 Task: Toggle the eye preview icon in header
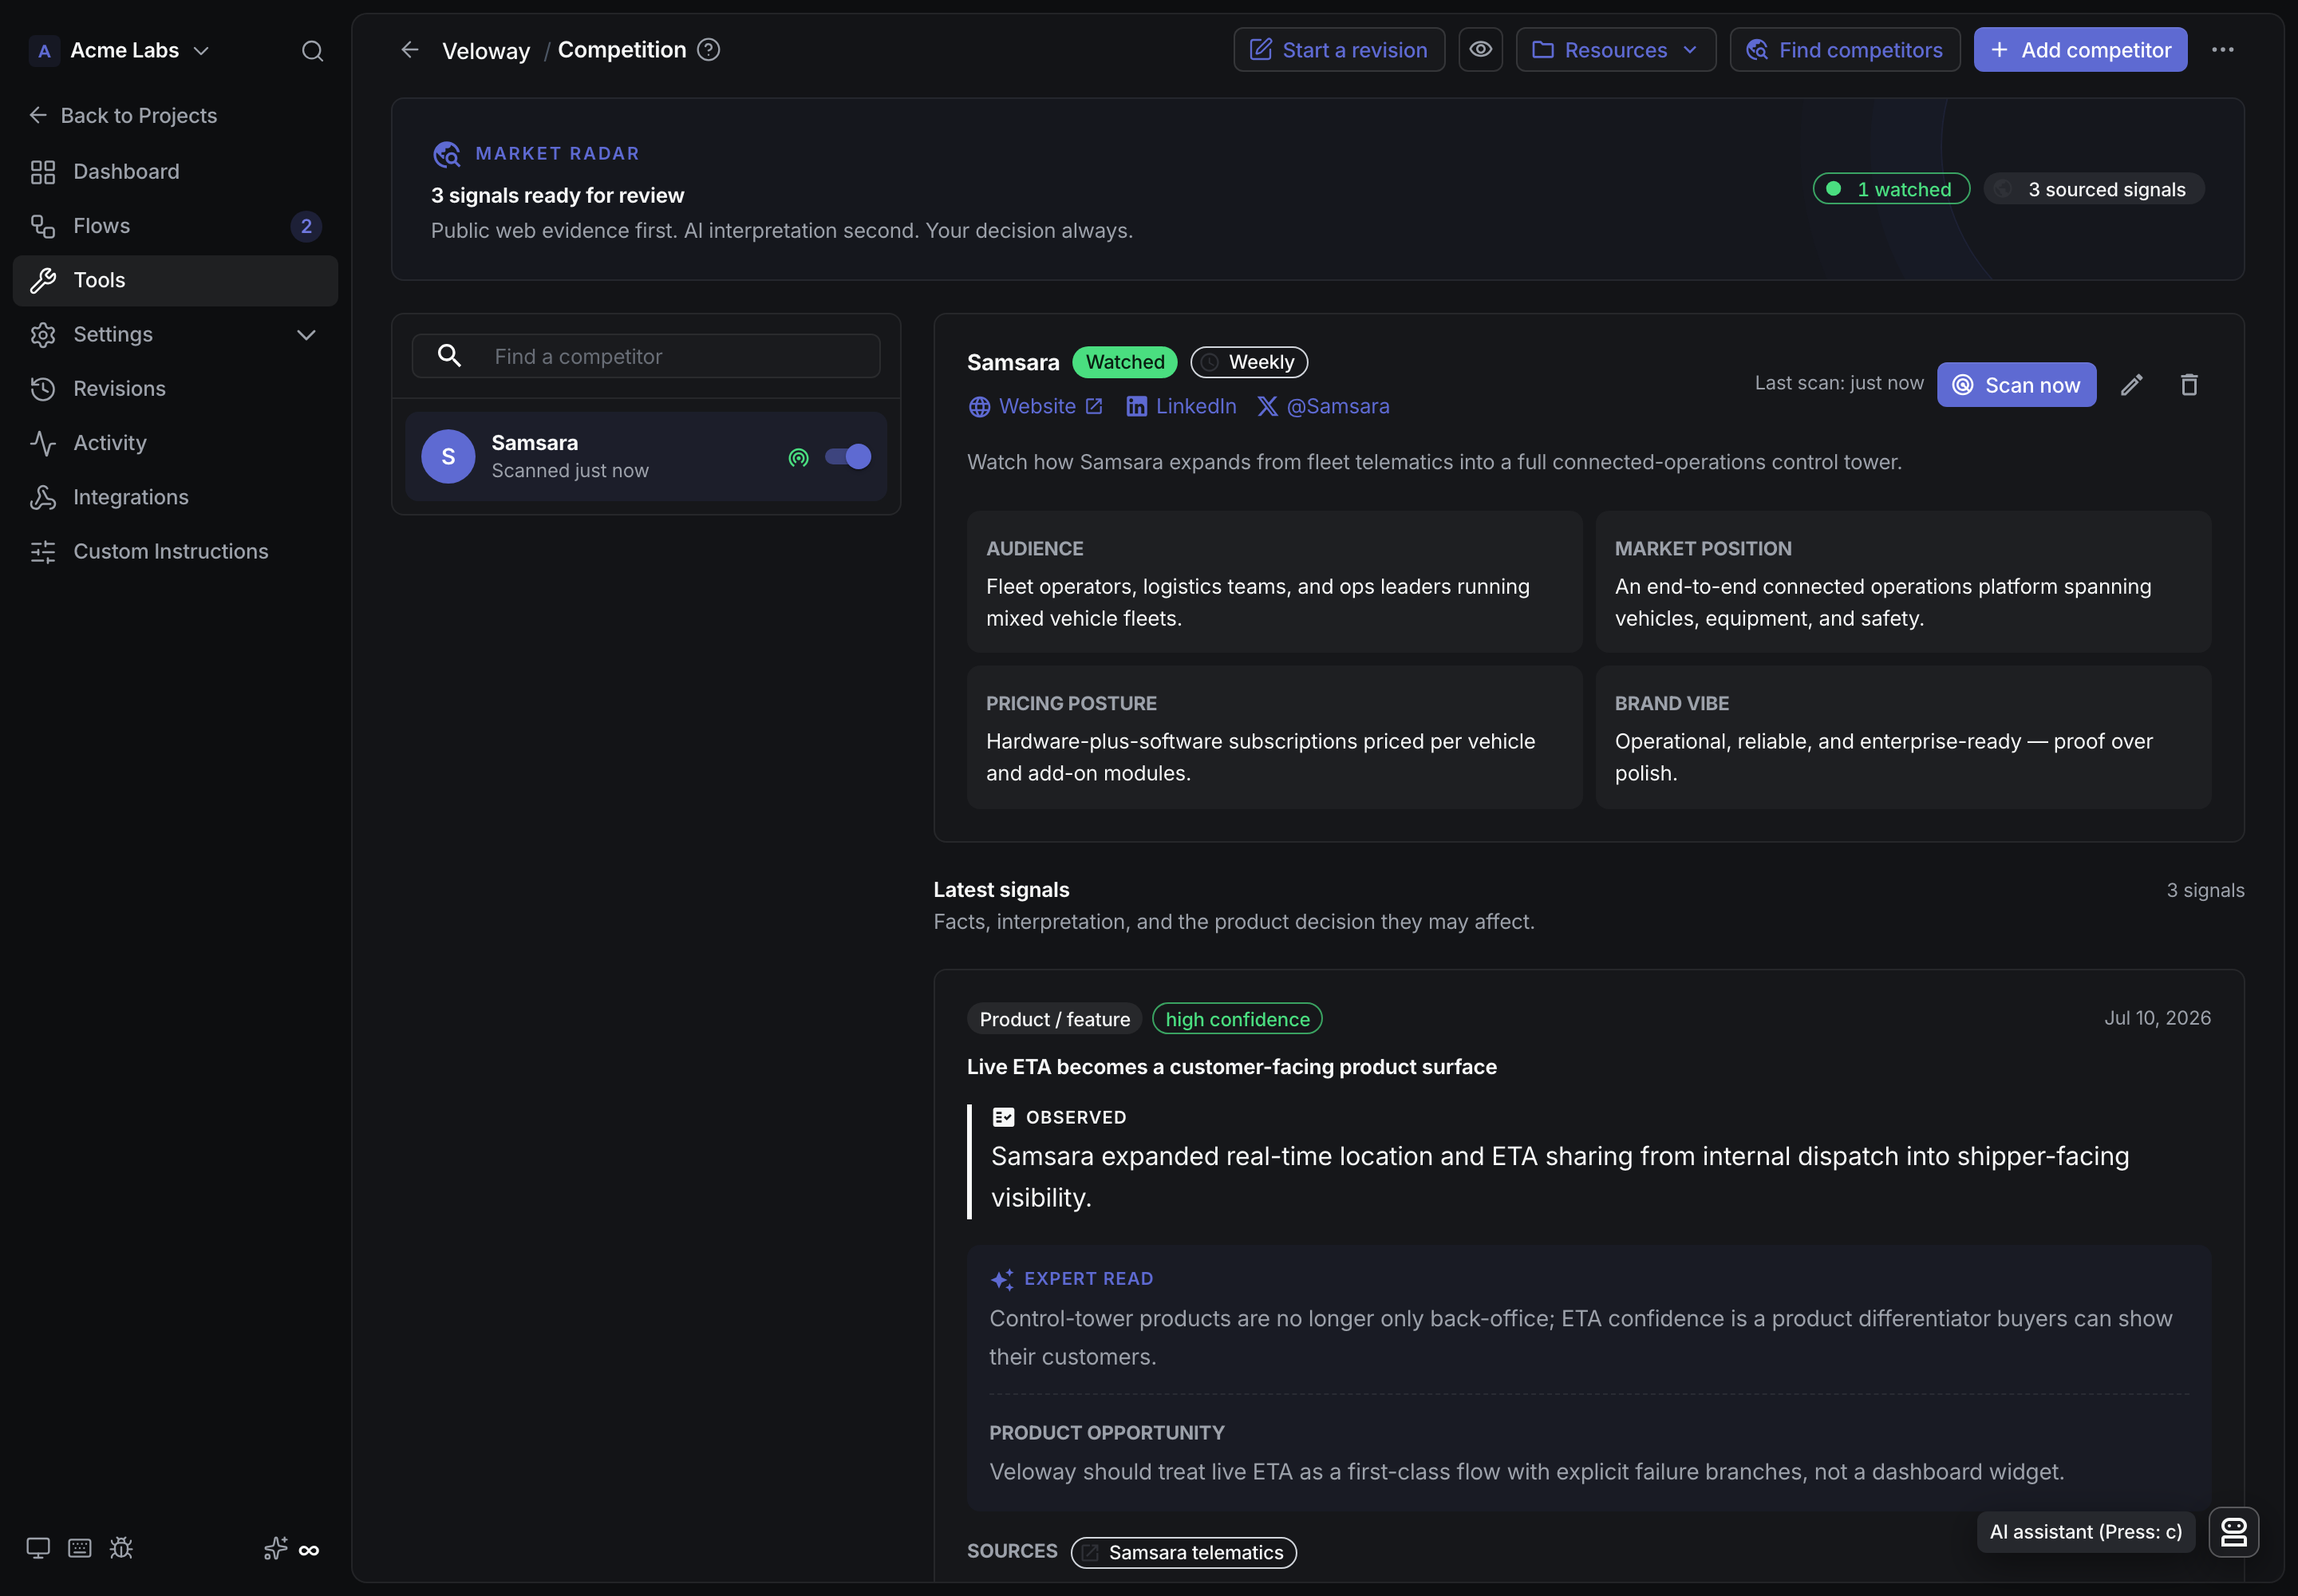click(x=1480, y=49)
